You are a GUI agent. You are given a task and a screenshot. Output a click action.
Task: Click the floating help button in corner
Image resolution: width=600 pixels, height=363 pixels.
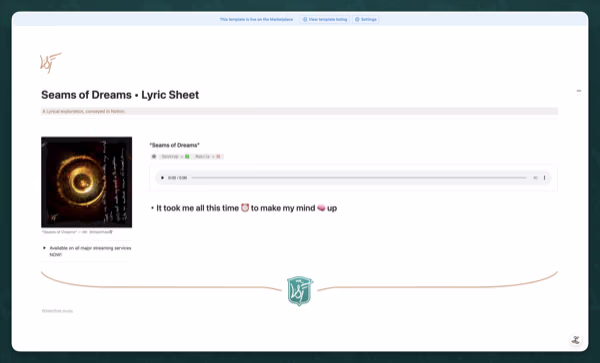pyautogui.click(x=576, y=340)
